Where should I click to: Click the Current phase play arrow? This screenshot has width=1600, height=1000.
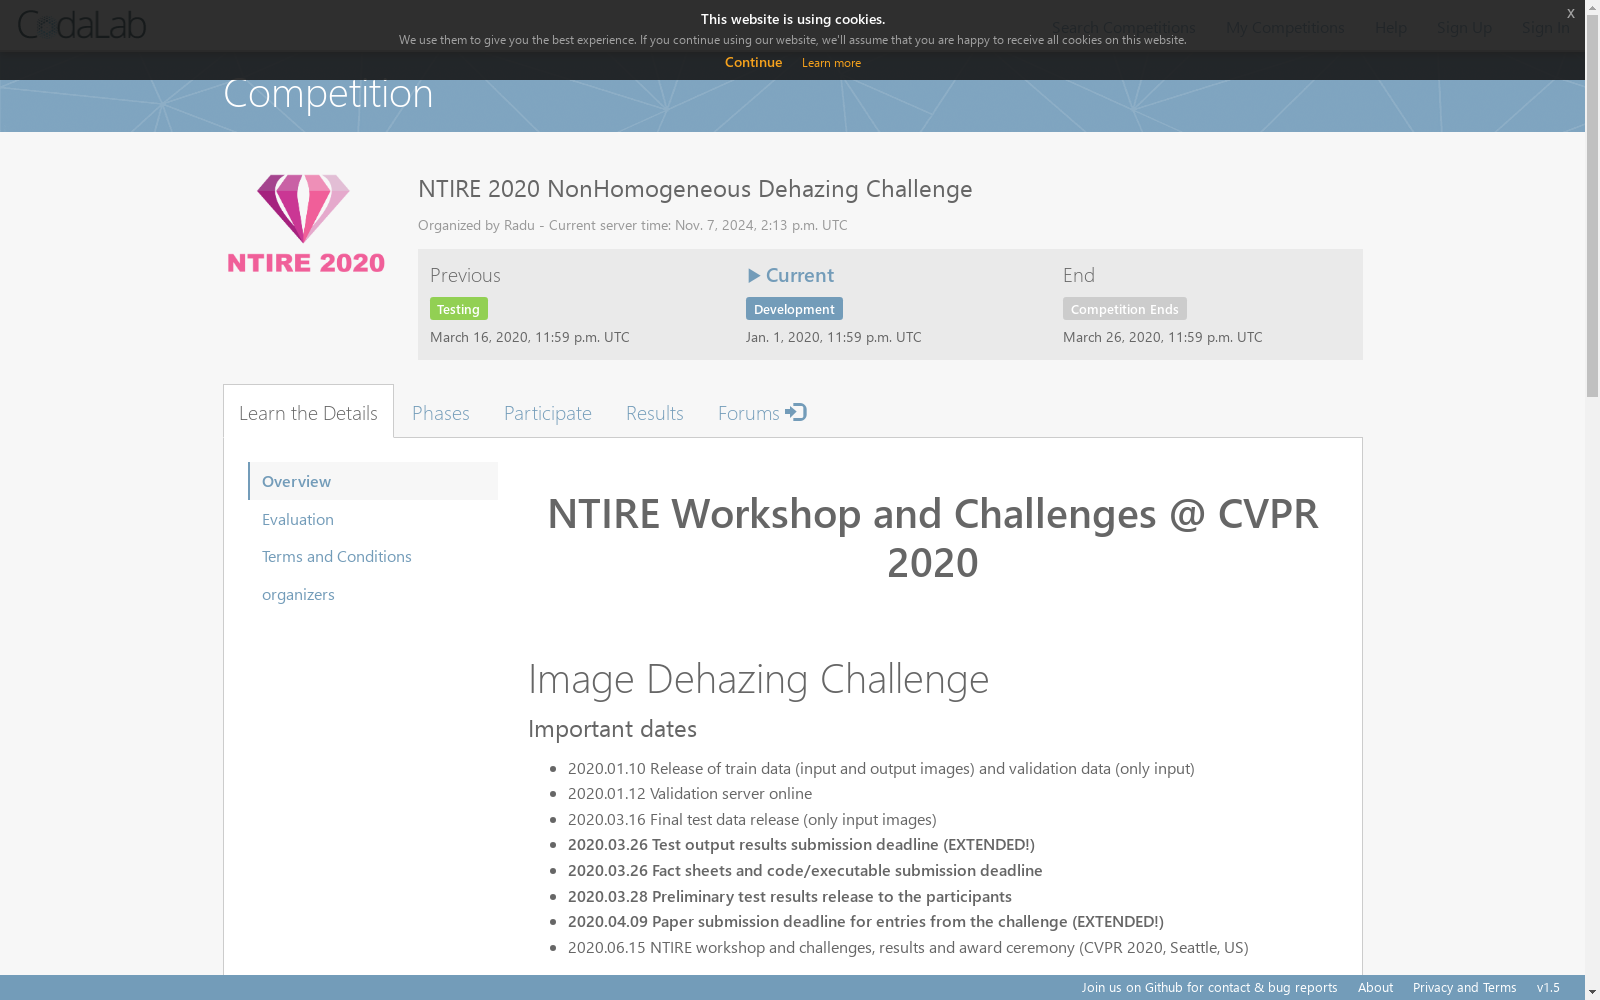point(754,275)
